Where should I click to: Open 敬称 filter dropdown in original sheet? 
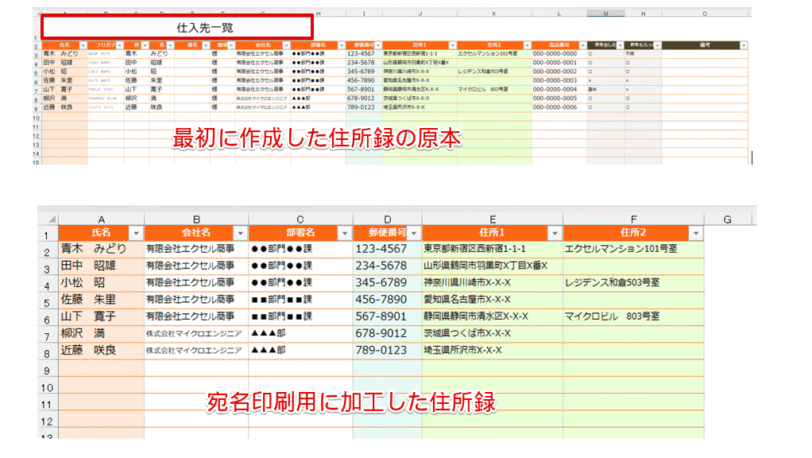231,46
